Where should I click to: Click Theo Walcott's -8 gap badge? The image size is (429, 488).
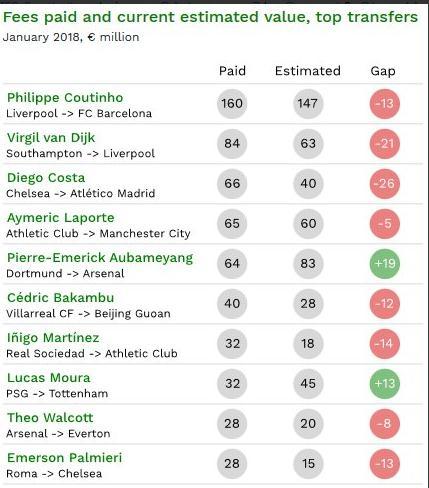point(385,424)
